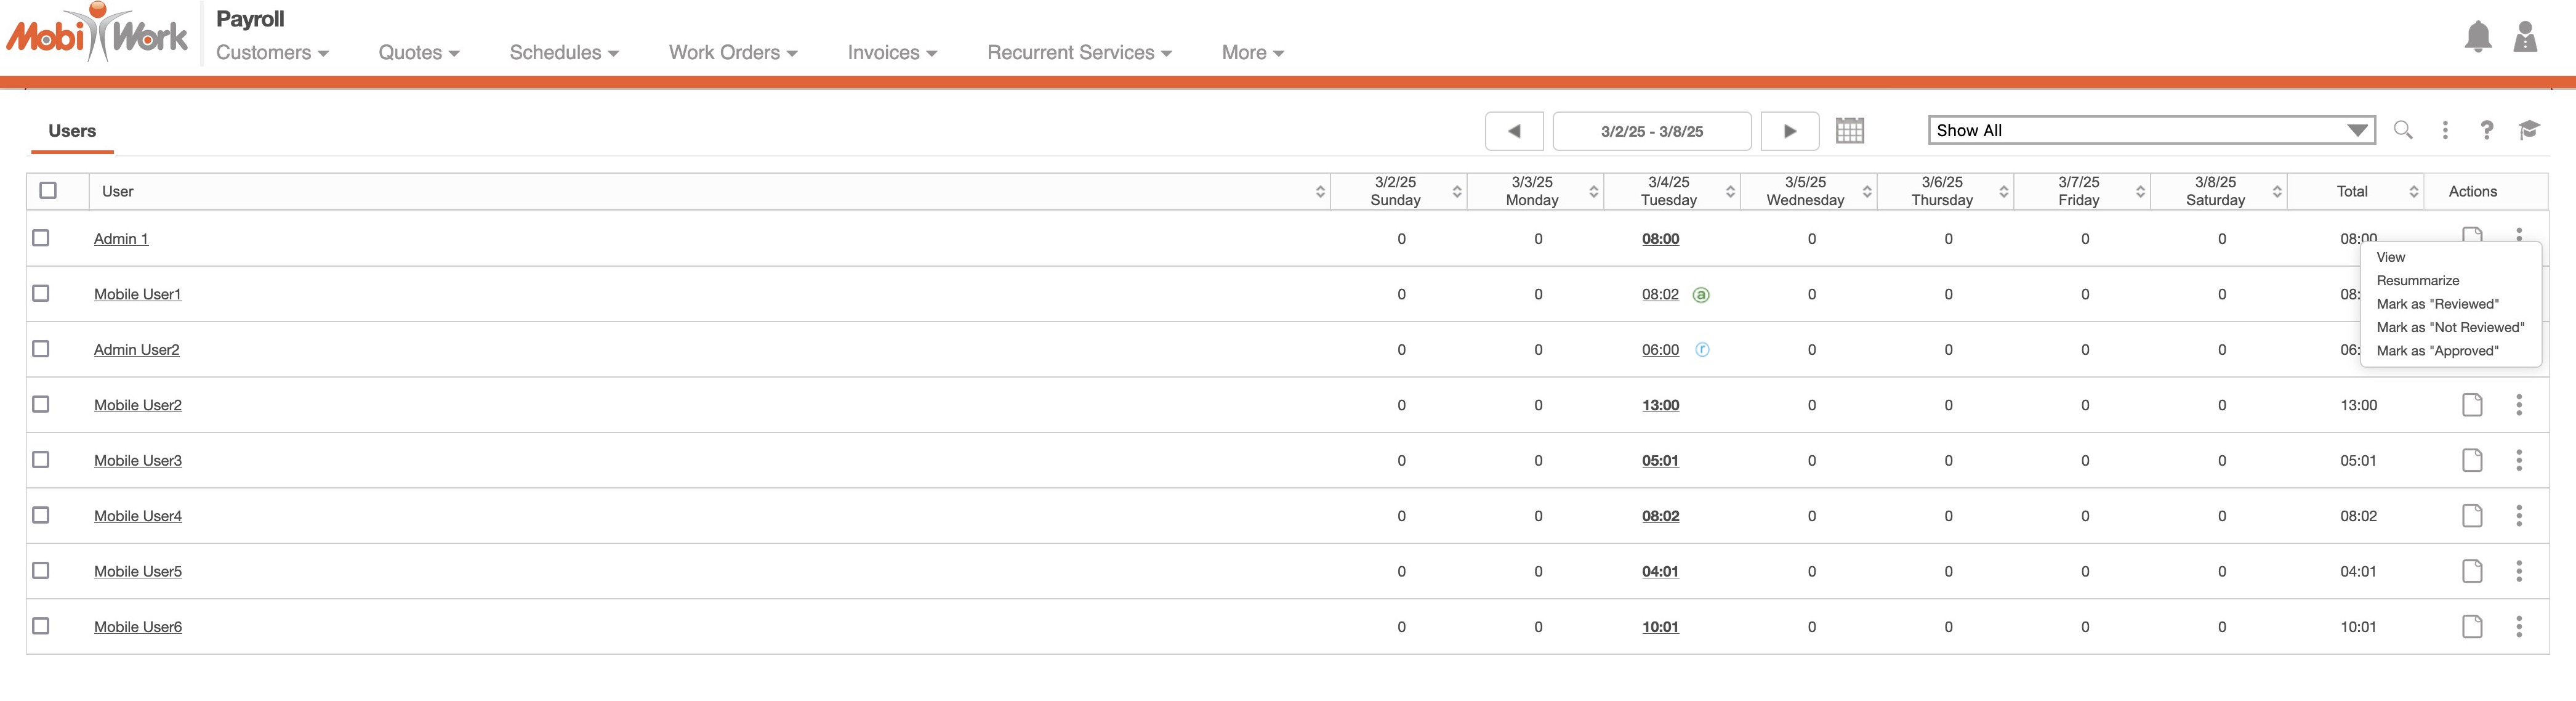Image resolution: width=2576 pixels, height=701 pixels.
Task: Open Mobile User2's timesheet document icon
Action: click(2471, 405)
